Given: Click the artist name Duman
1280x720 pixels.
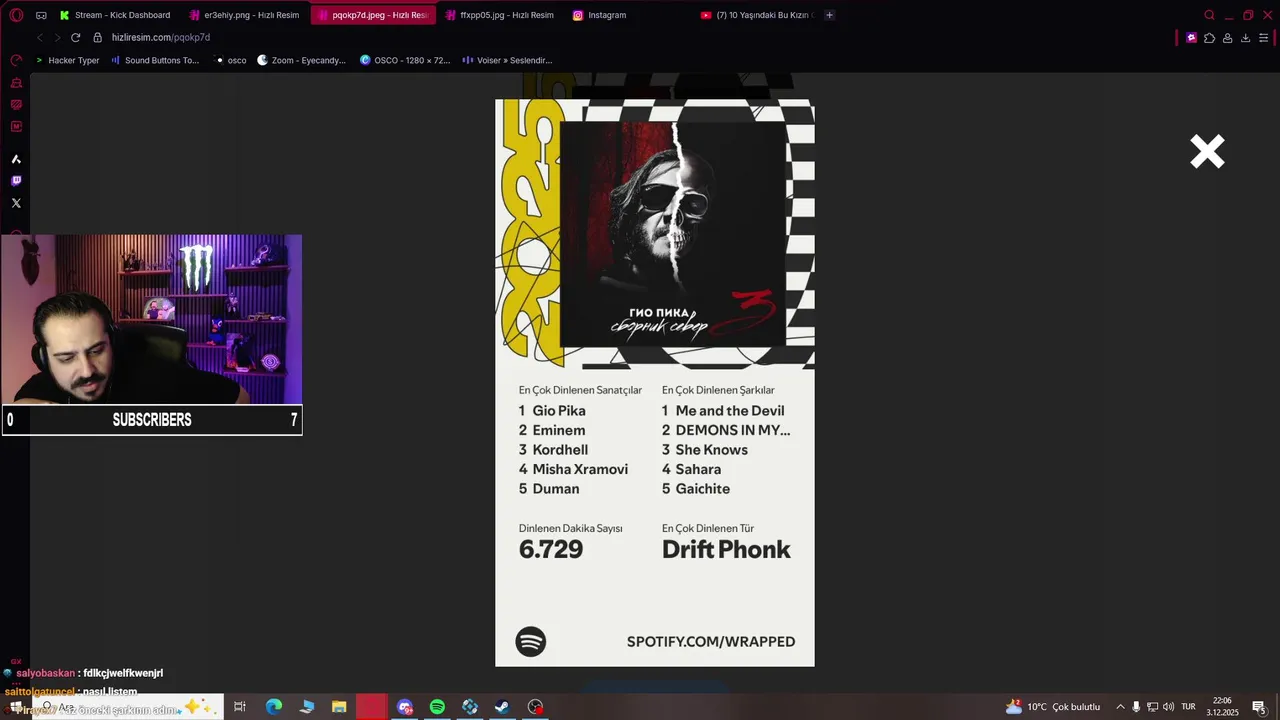Looking at the screenshot, I should [x=556, y=489].
